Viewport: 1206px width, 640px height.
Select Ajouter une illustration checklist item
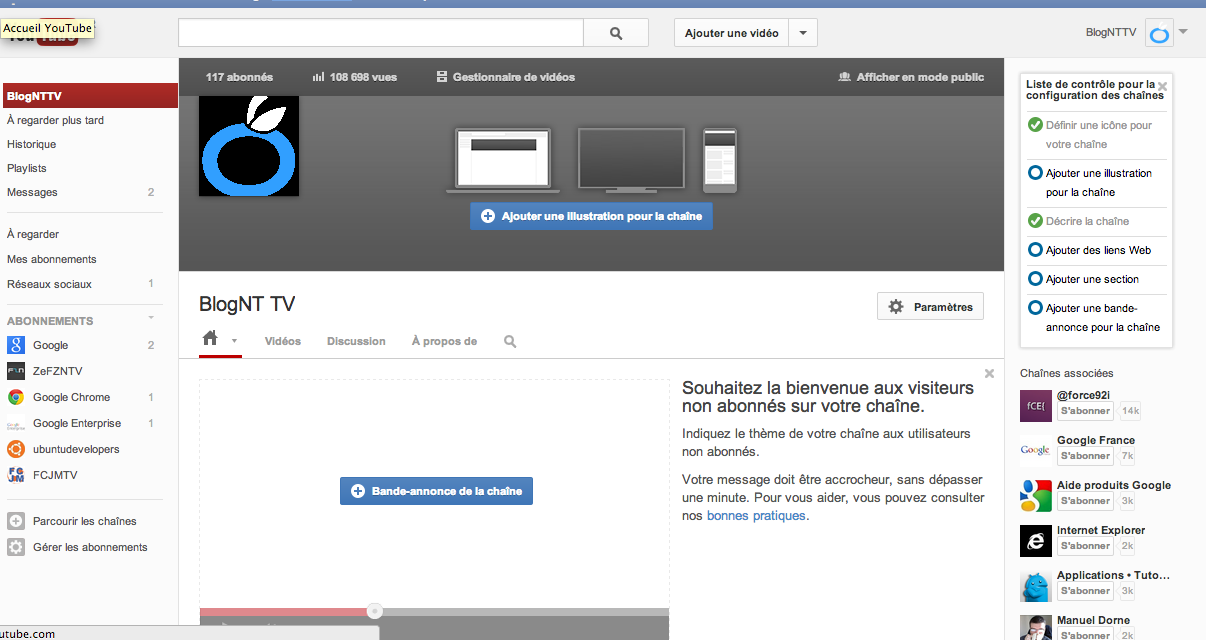point(1098,182)
